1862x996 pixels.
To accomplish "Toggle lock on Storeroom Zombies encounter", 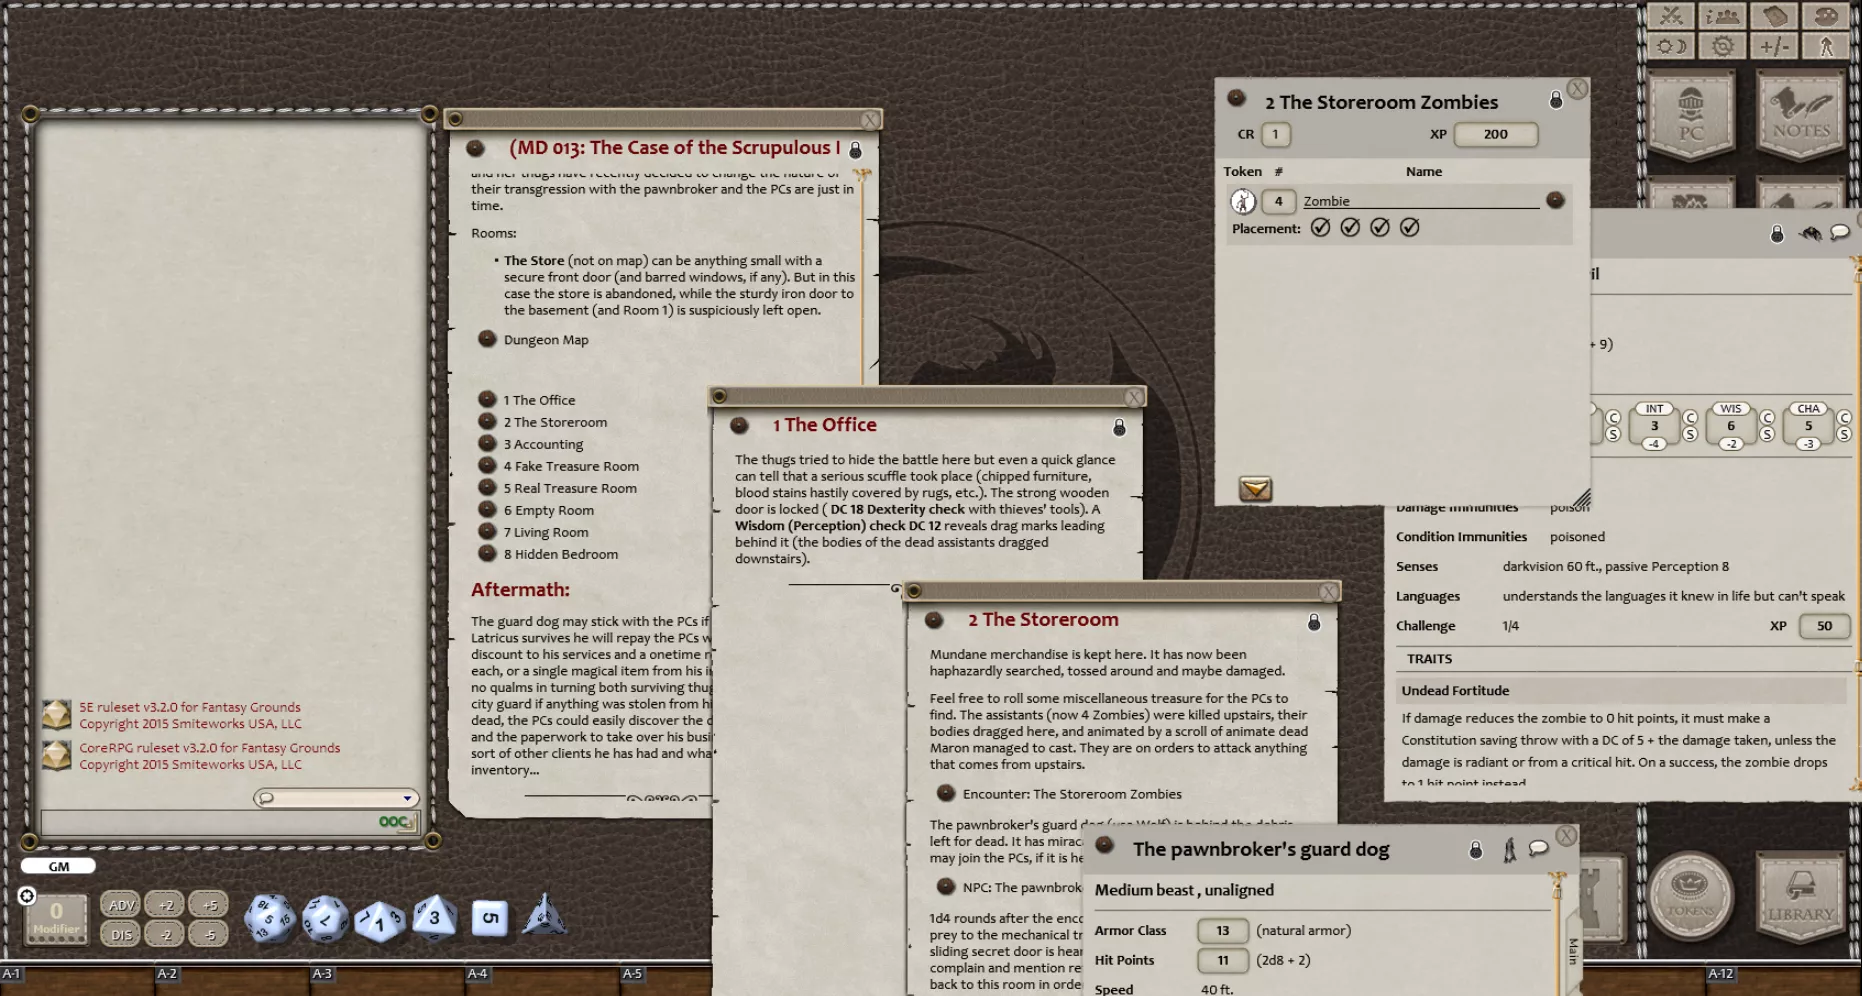I will 1556,99.
